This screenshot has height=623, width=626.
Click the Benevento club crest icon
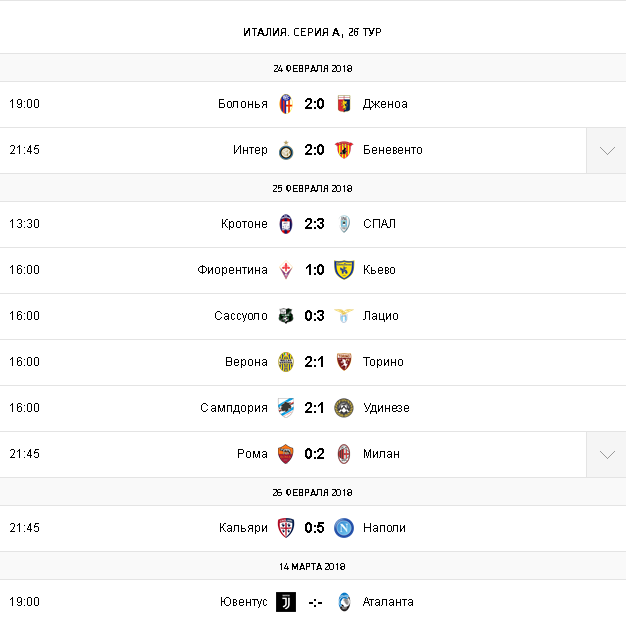[344, 150]
